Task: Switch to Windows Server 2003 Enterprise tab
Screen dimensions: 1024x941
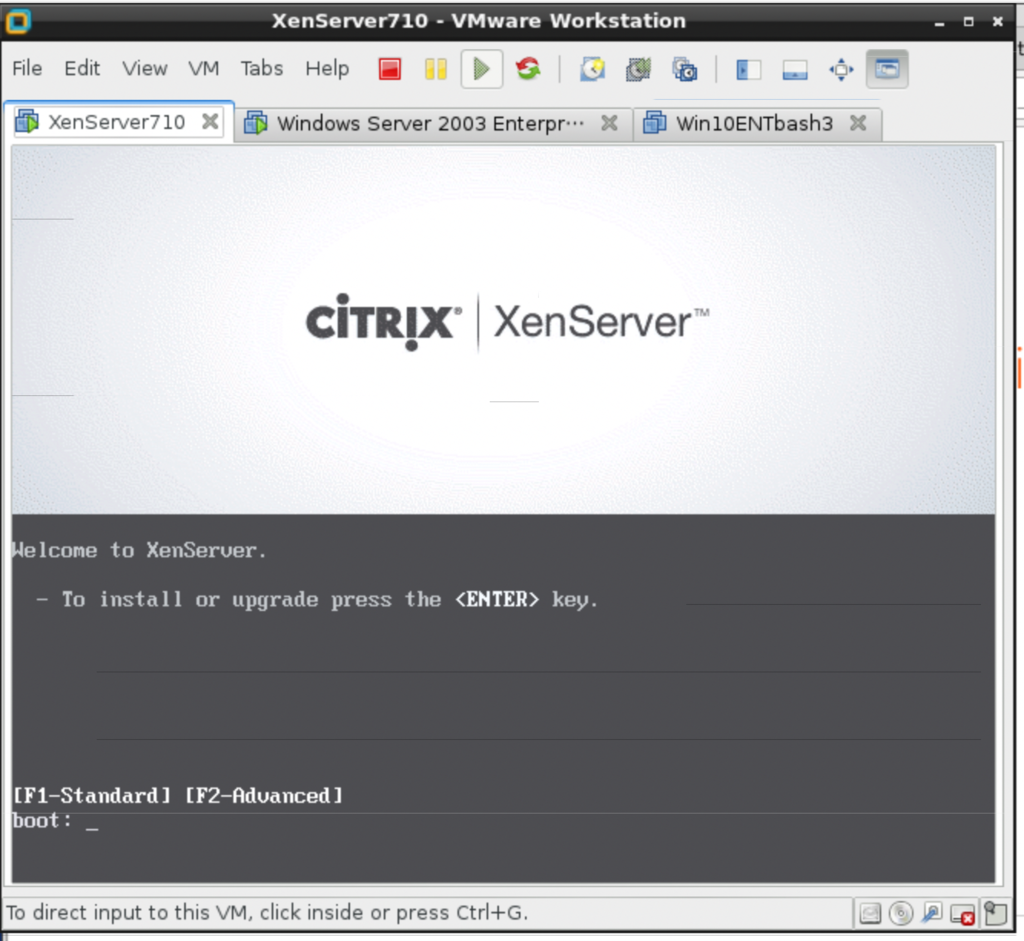Action: [x=430, y=123]
